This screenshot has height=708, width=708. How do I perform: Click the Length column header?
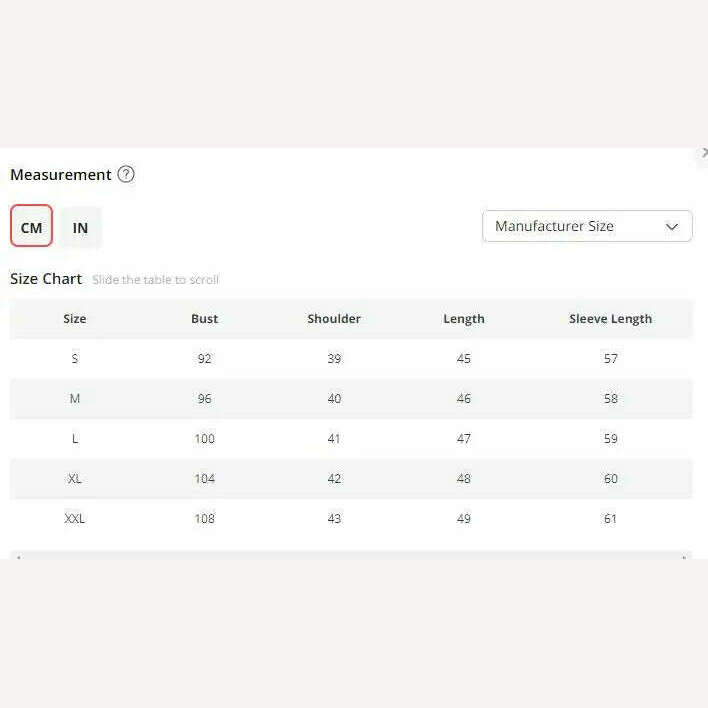point(464,319)
